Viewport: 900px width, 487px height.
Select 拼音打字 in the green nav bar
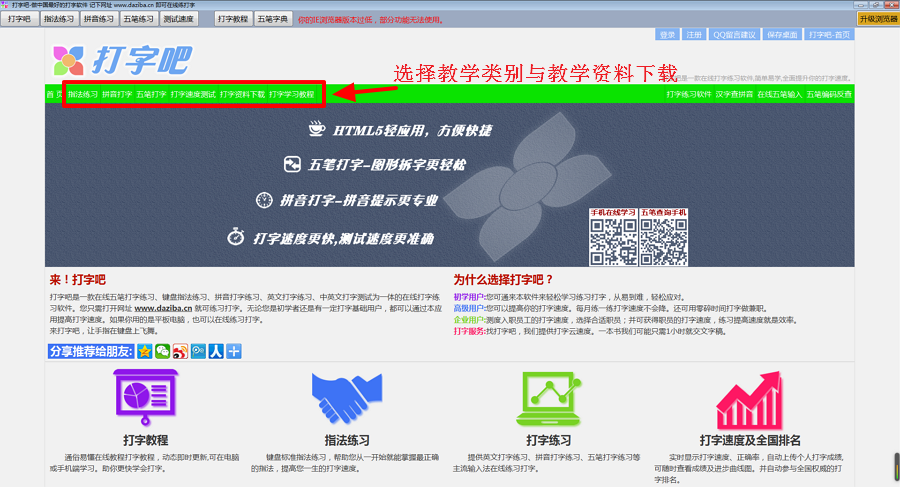click(117, 94)
